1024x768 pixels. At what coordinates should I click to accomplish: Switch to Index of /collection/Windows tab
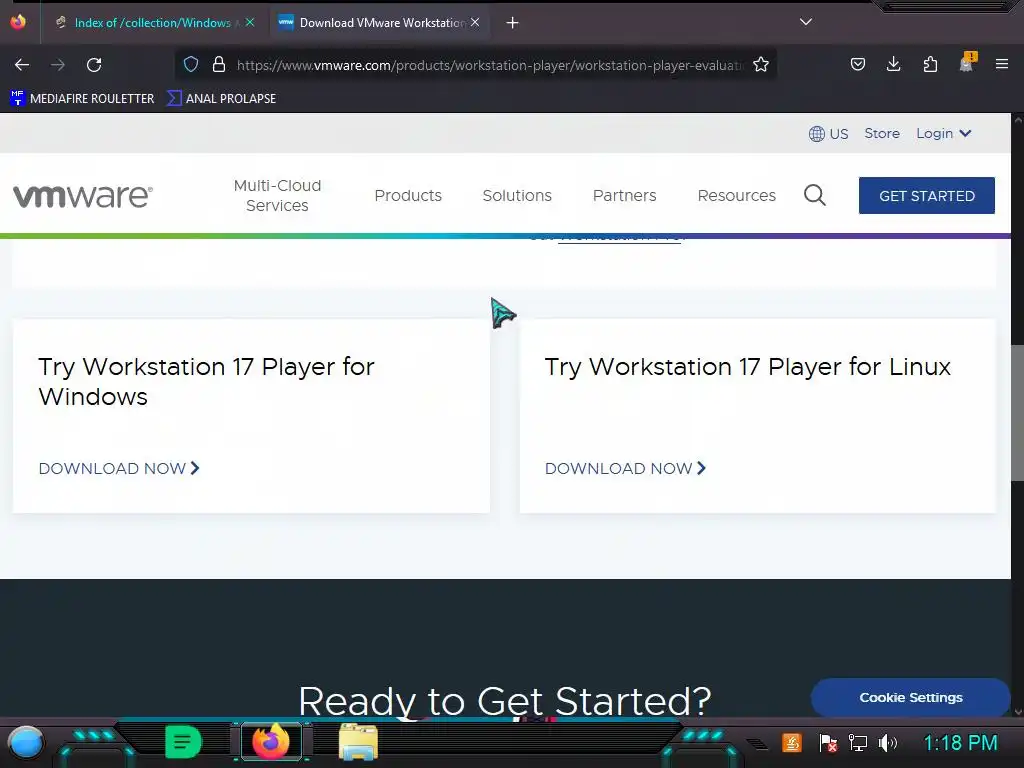(x=153, y=23)
